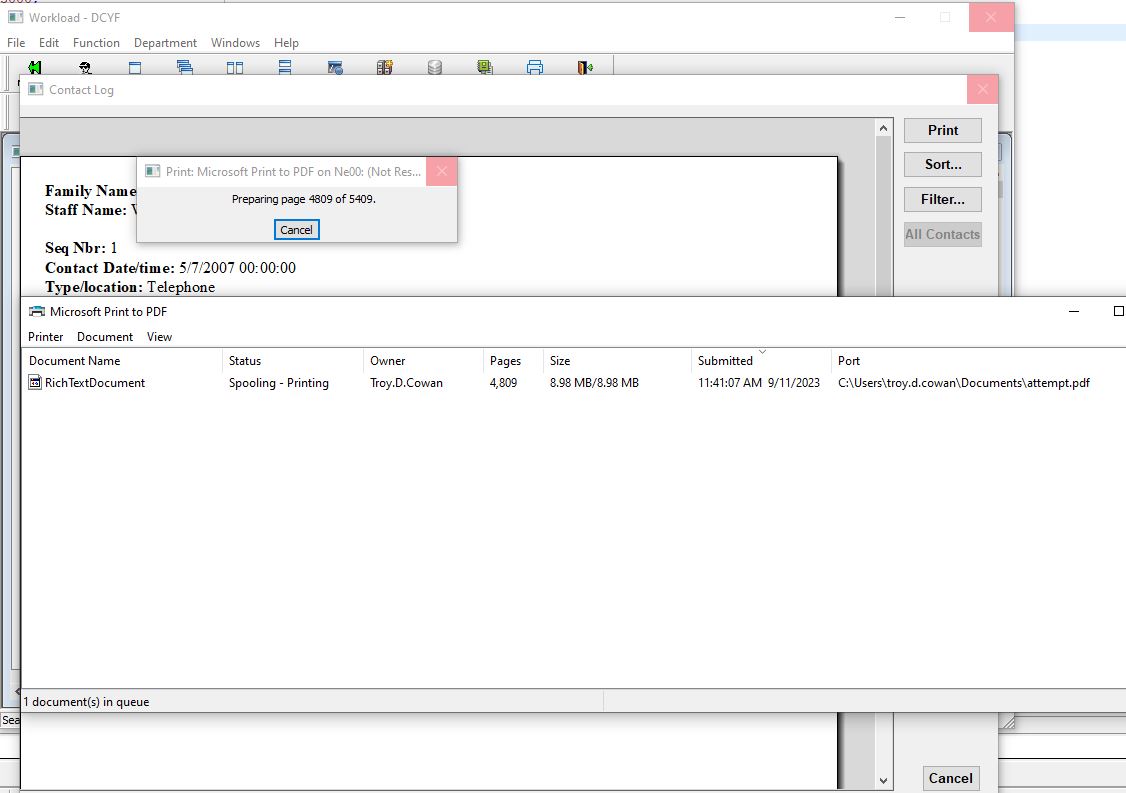This screenshot has height=793, width=1126.
Task: Click the file cabinet toolbar icon
Action: [385, 68]
